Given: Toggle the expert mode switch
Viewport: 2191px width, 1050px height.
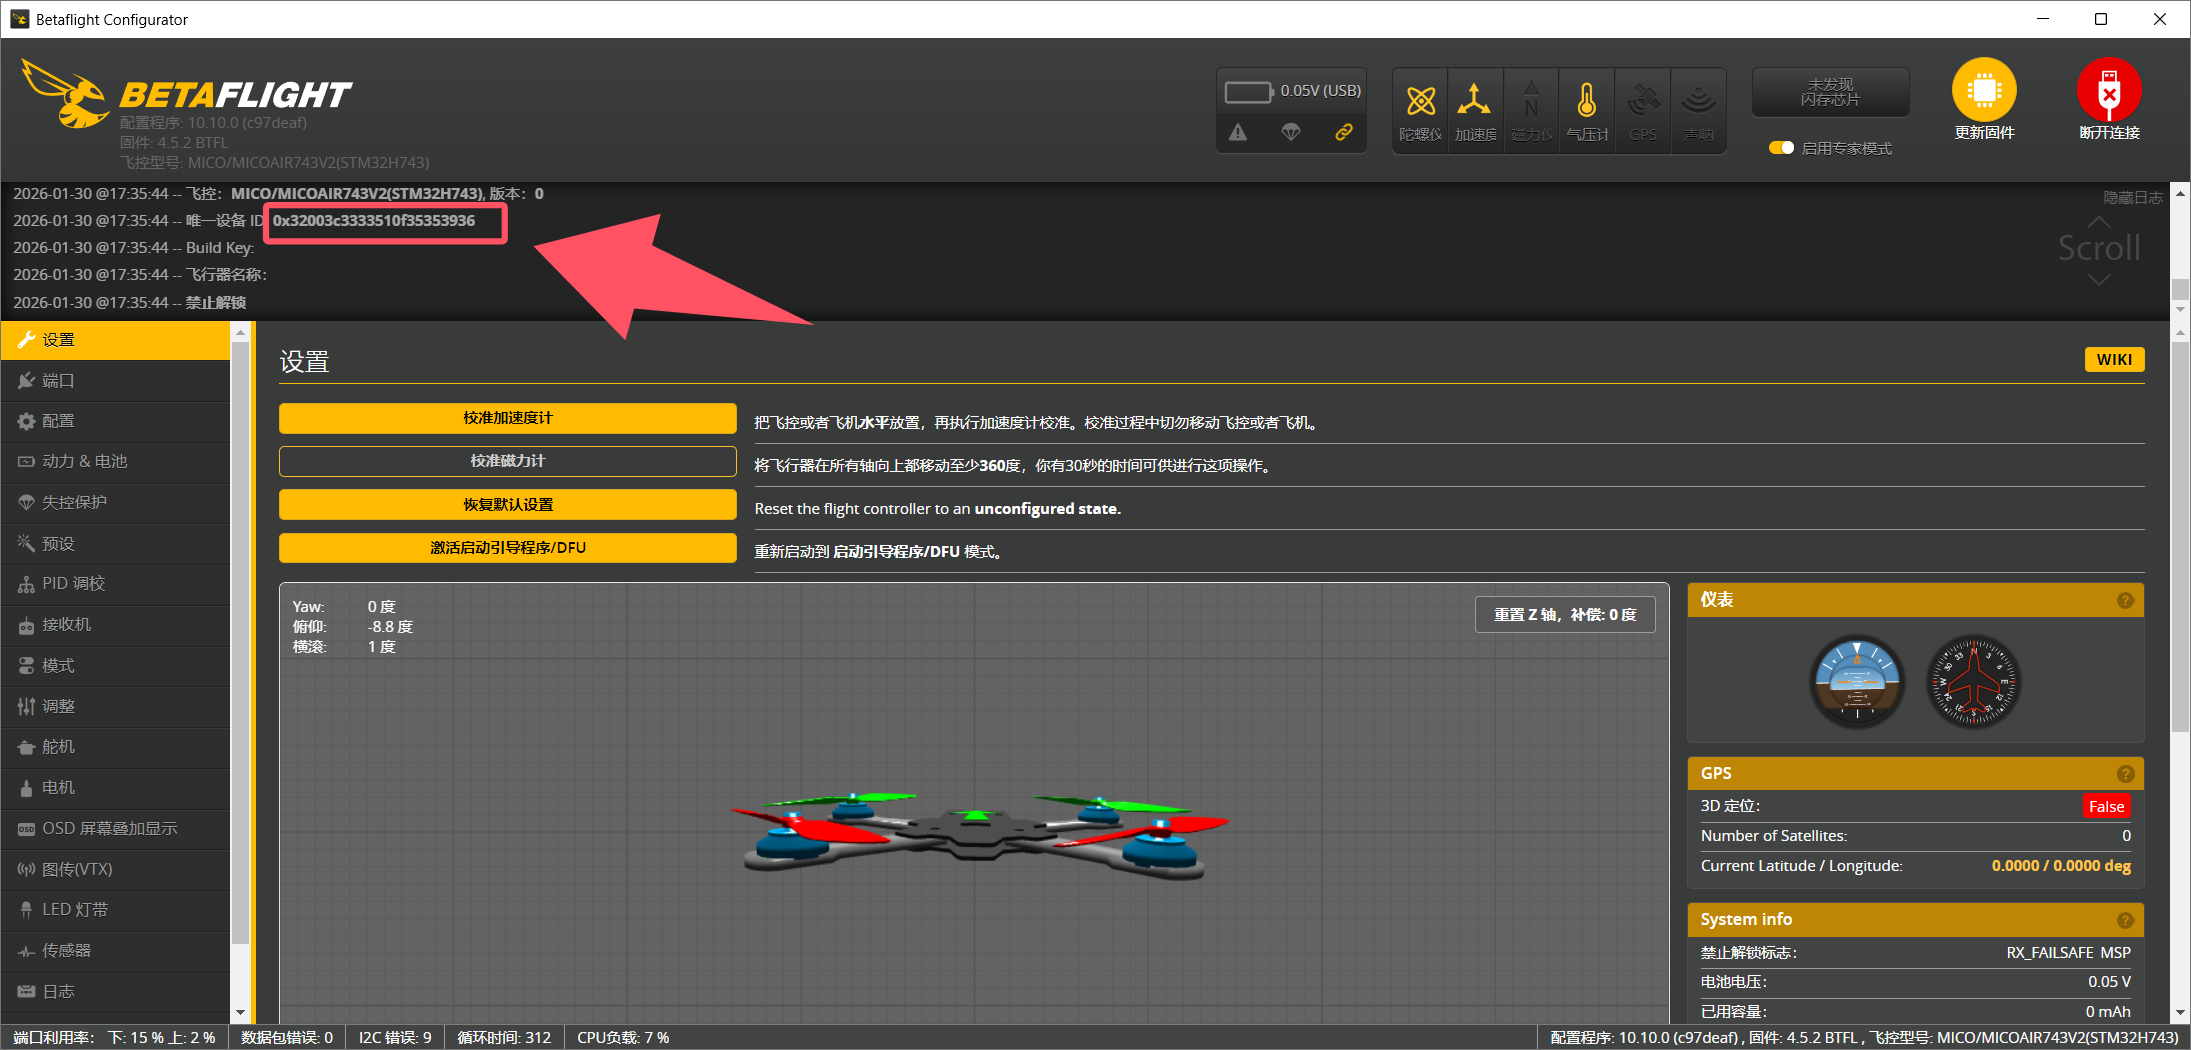Looking at the screenshot, I should [x=1781, y=148].
